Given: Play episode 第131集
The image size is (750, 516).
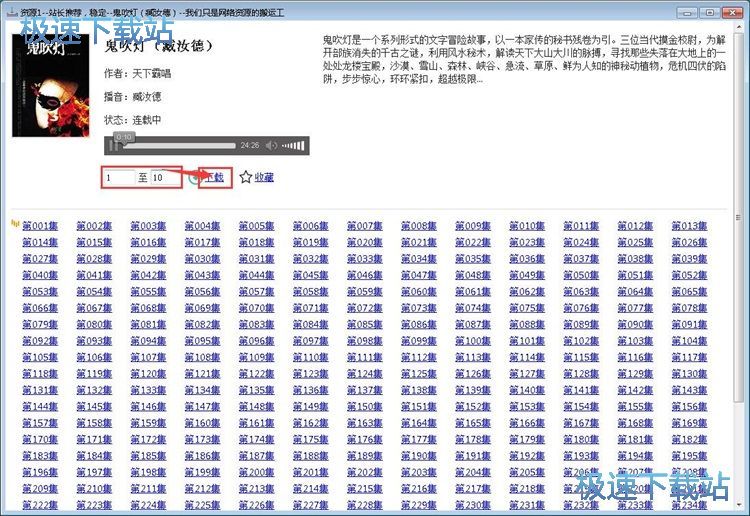Looking at the screenshot, I should point(40,390).
